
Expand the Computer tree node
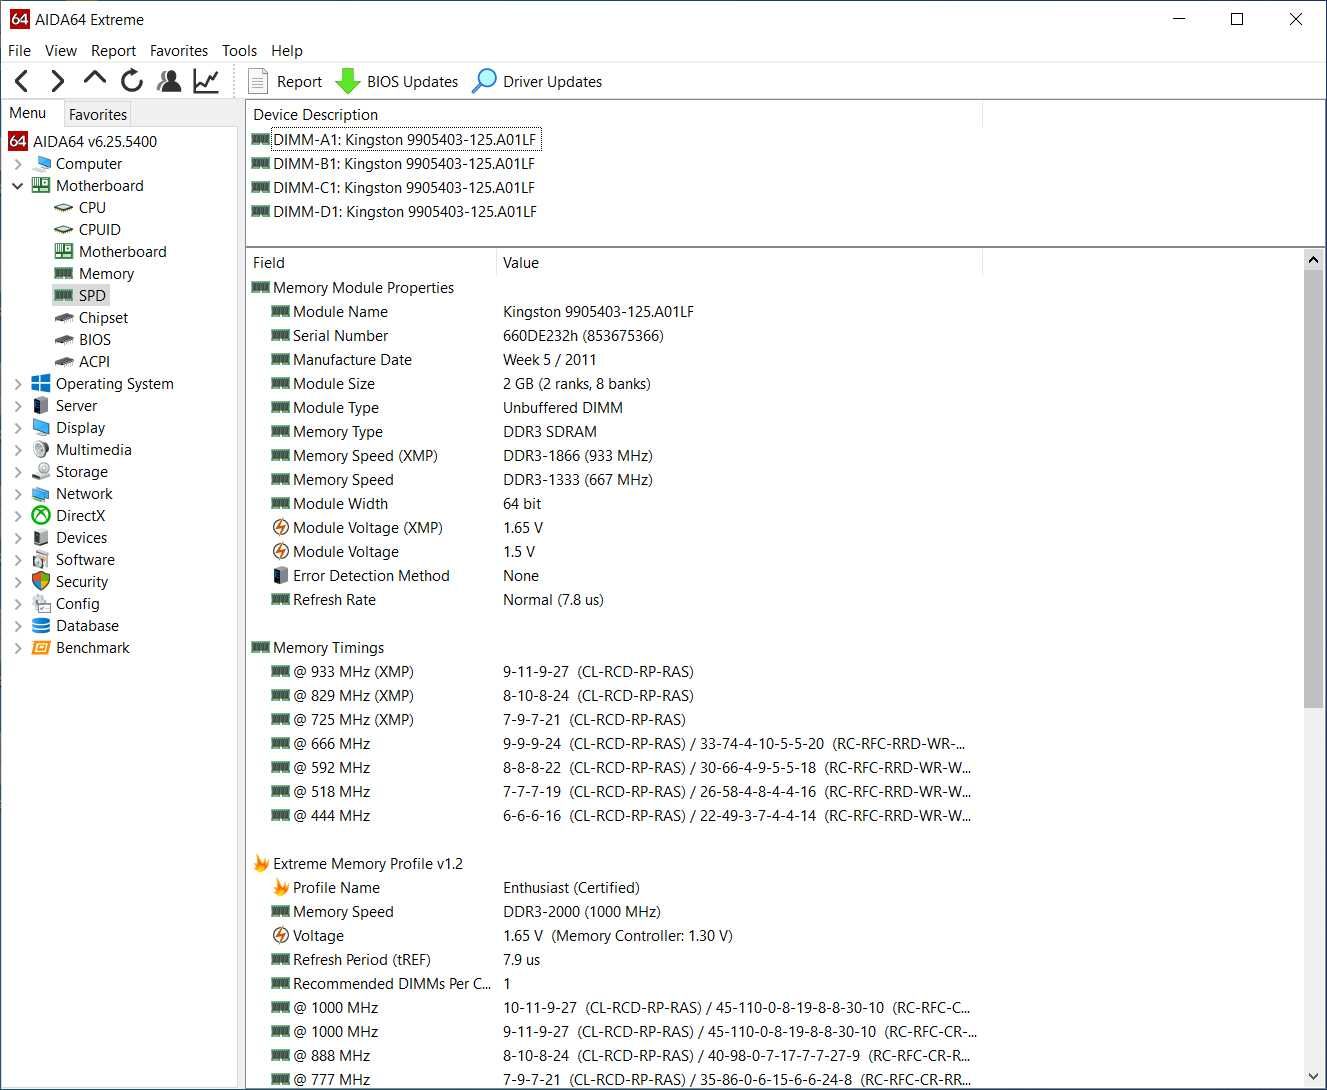click(x=18, y=164)
